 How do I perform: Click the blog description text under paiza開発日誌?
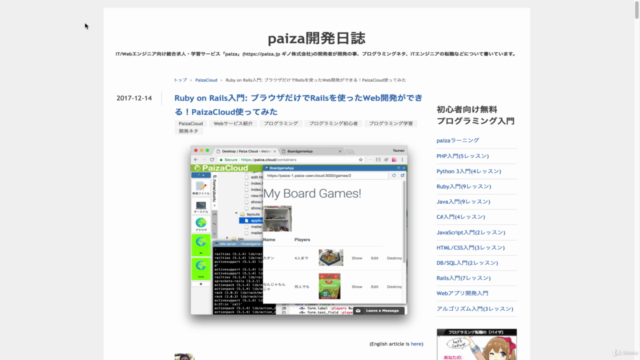pyautogui.click(x=316, y=54)
